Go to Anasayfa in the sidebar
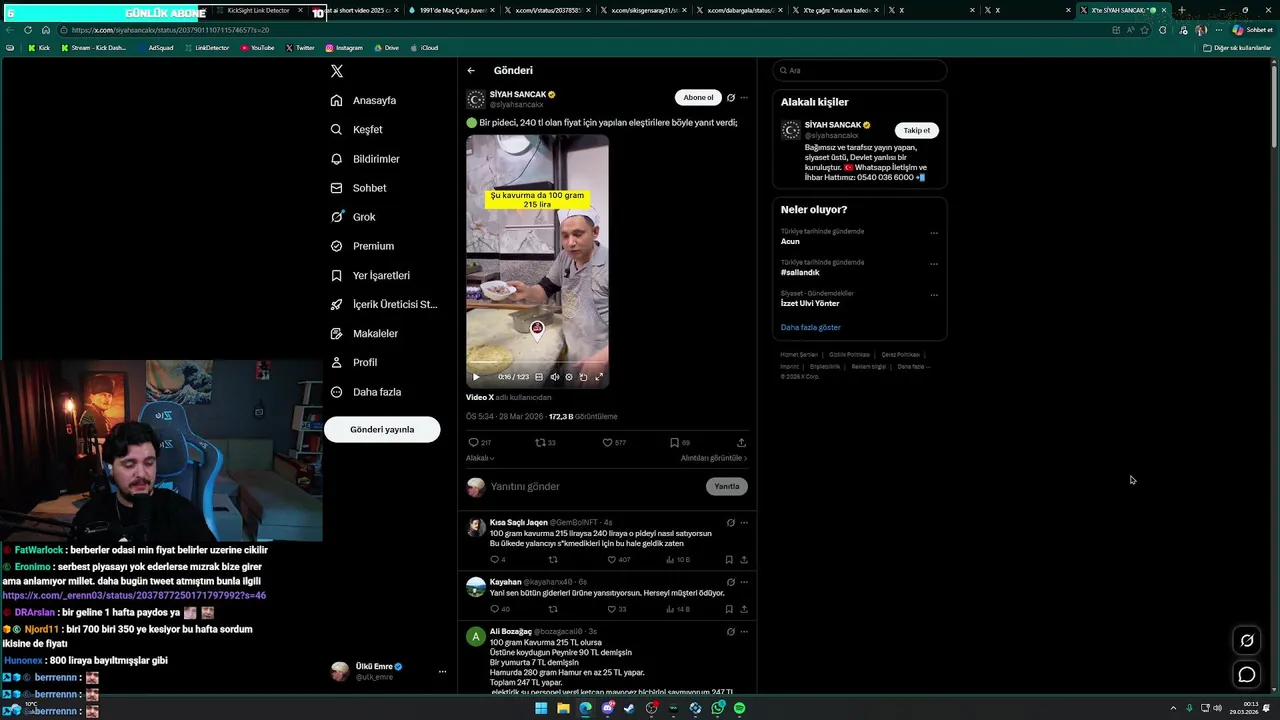The image size is (1280, 720). click(x=364, y=100)
